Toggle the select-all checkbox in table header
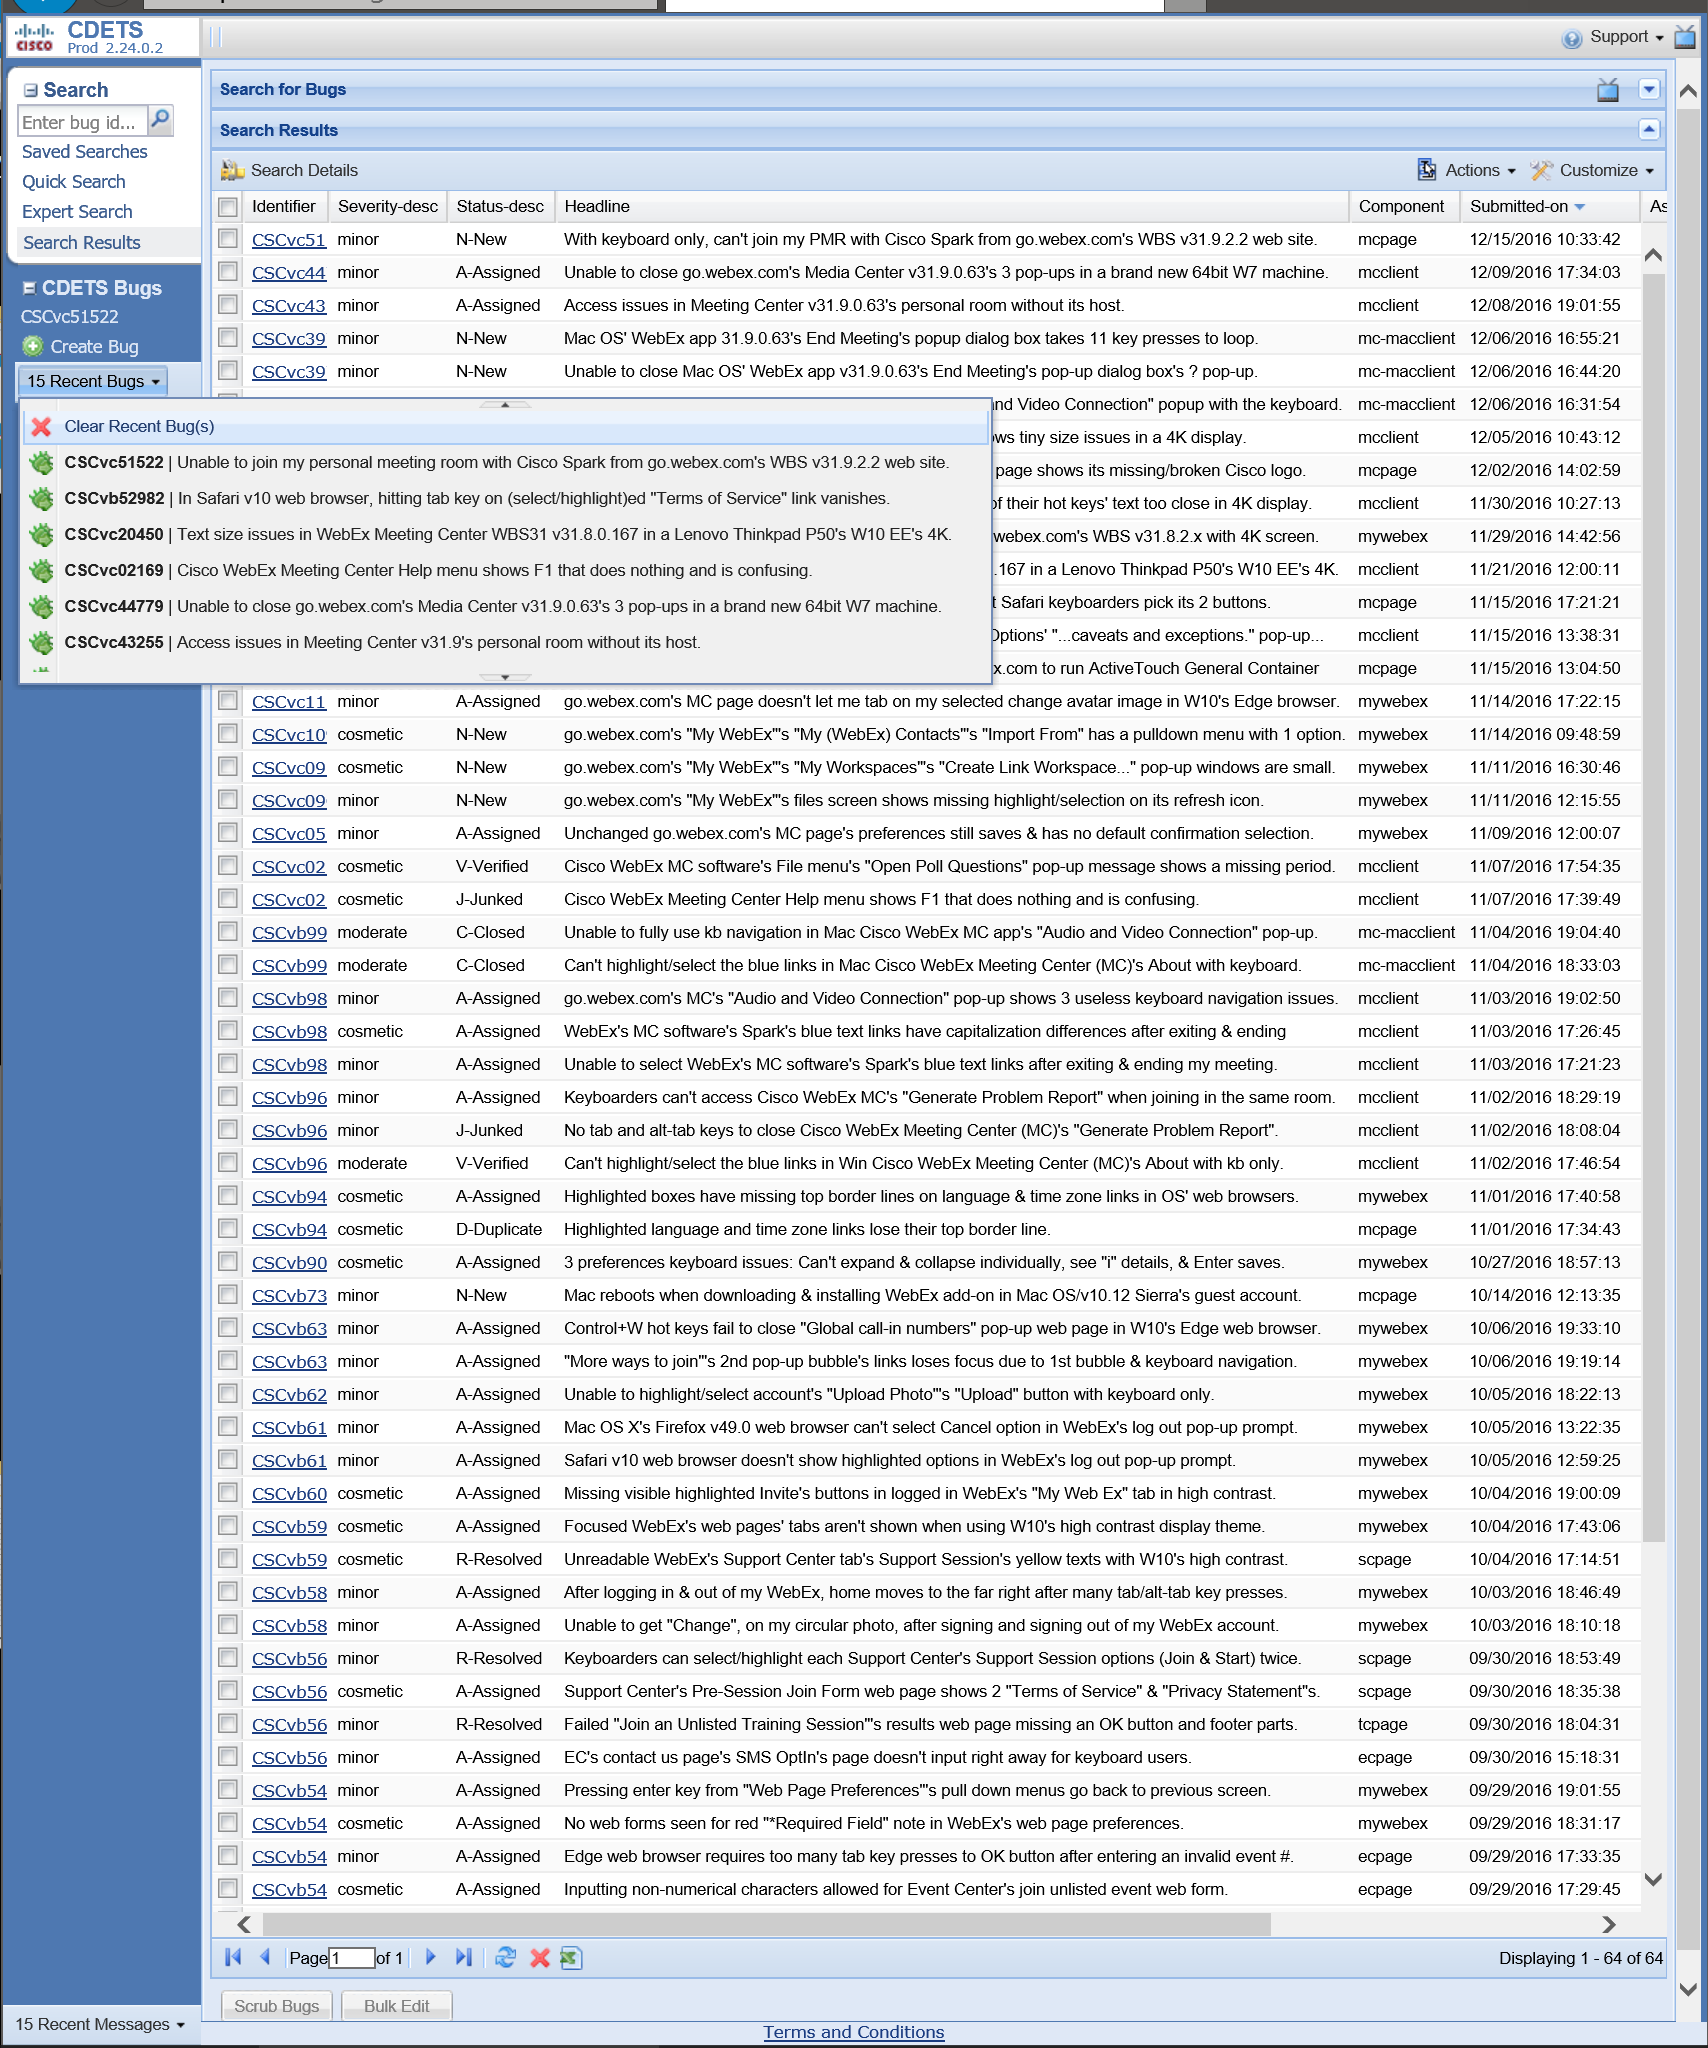 click(228, 207)
